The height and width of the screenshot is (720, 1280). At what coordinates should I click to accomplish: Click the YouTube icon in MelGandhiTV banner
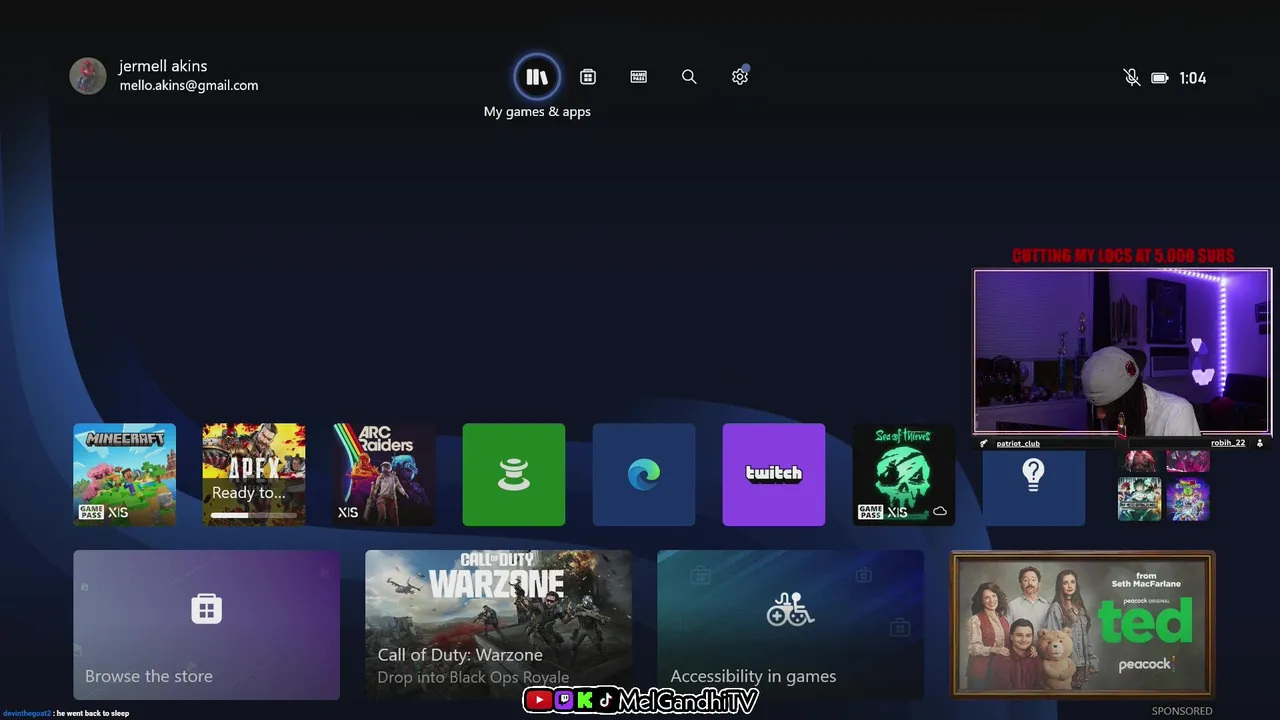tap(538, 701)
